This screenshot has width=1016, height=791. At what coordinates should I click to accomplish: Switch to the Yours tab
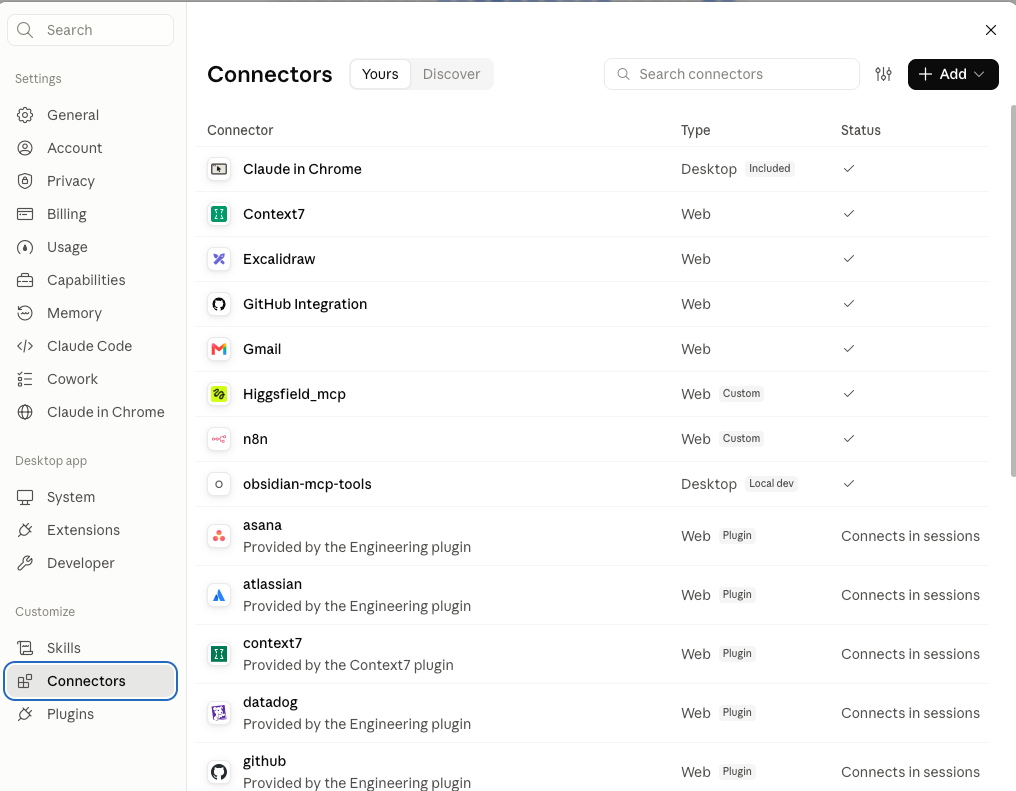(x=380, y=74)
